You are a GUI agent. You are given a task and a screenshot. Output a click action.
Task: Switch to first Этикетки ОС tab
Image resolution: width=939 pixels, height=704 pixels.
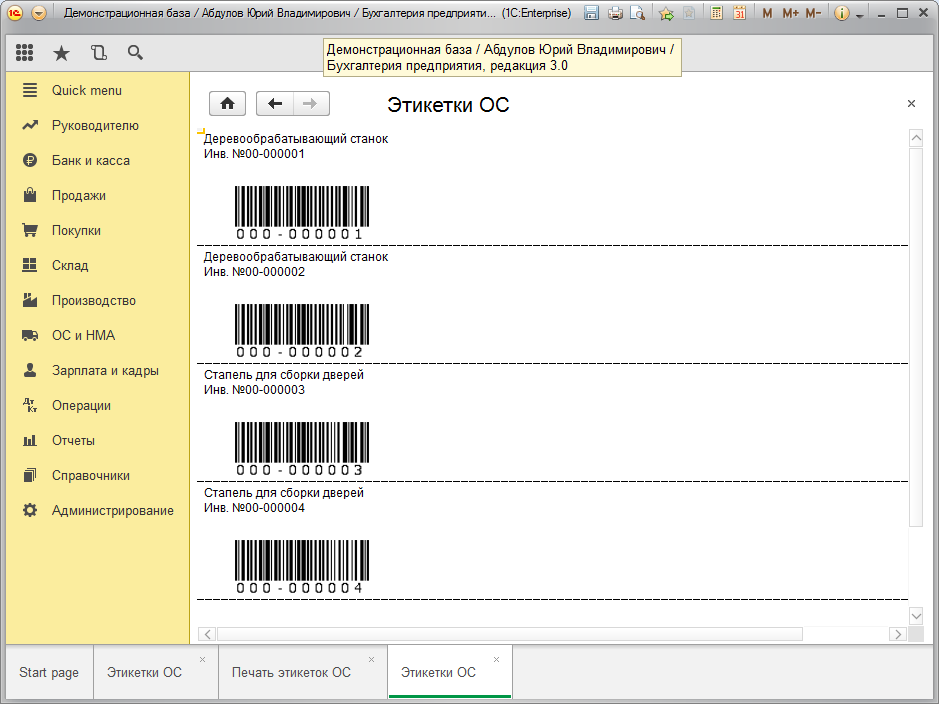point(144,672)
